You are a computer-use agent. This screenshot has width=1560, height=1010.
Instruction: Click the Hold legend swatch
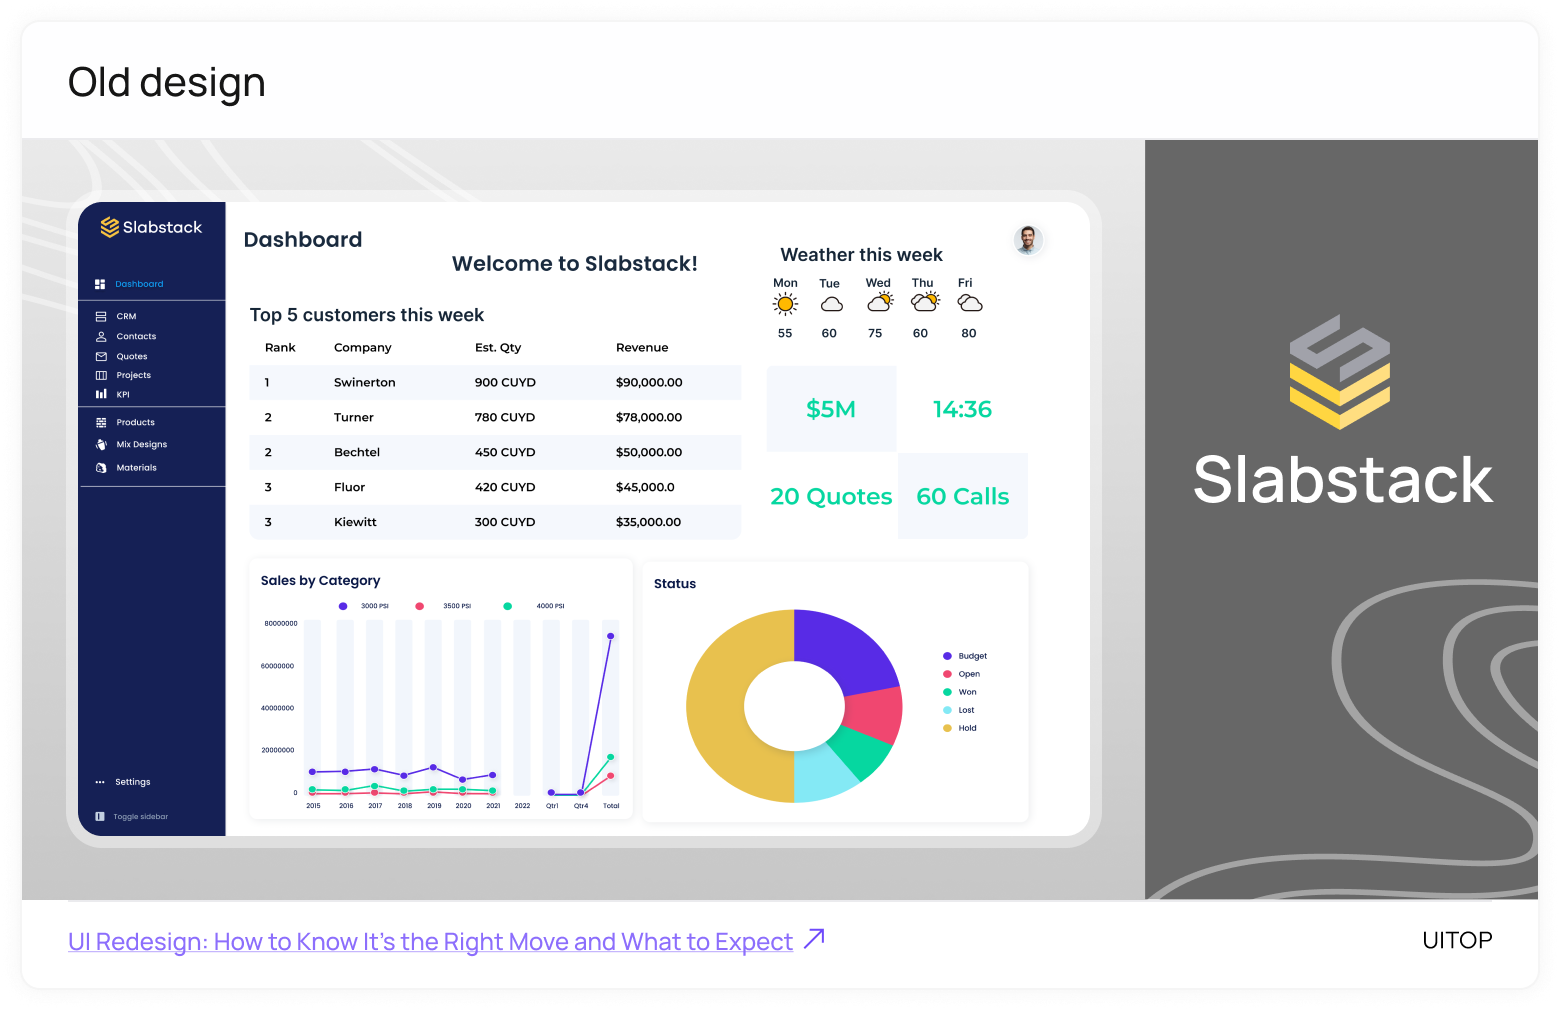(947, 728)
